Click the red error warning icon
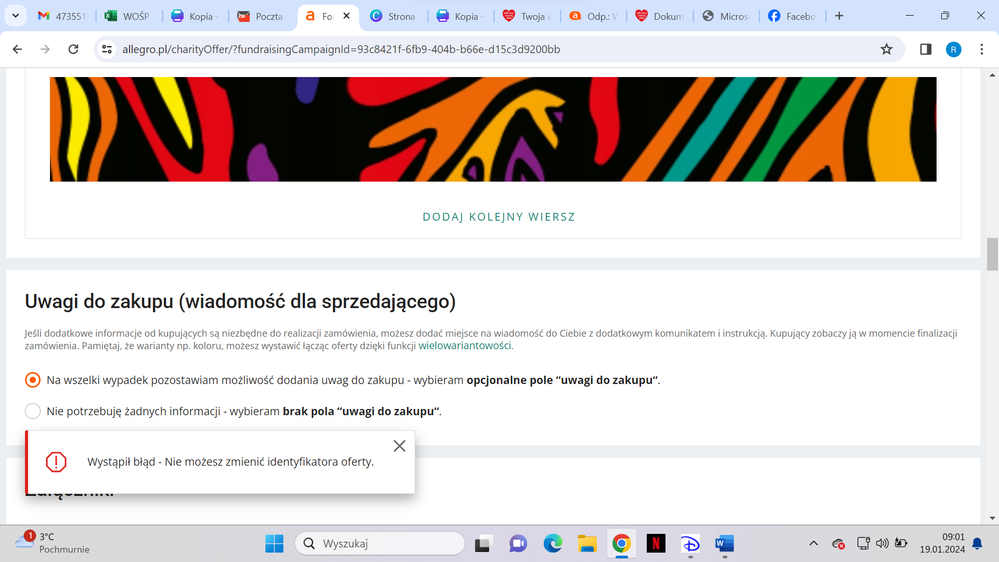Viewport: 999px width, 562px height. pos(56,462)
